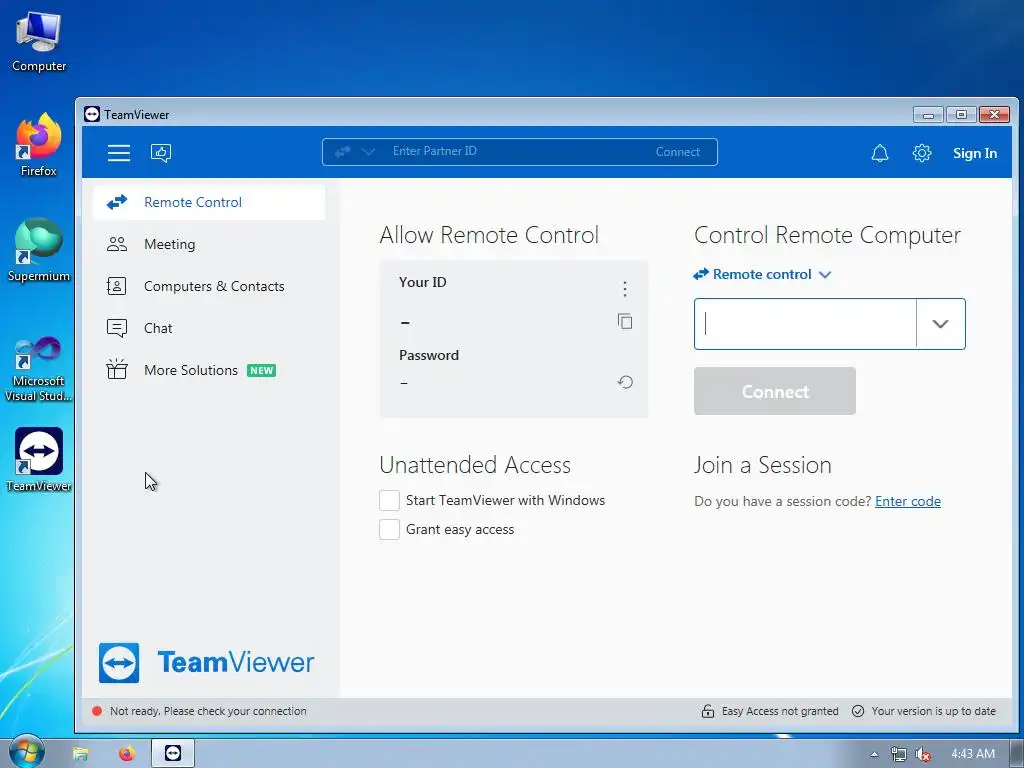Screen dimensions: 1024x768
Task: Click the 4:43 AM clock
Action: pyautogui.click(x=972, y=754)
